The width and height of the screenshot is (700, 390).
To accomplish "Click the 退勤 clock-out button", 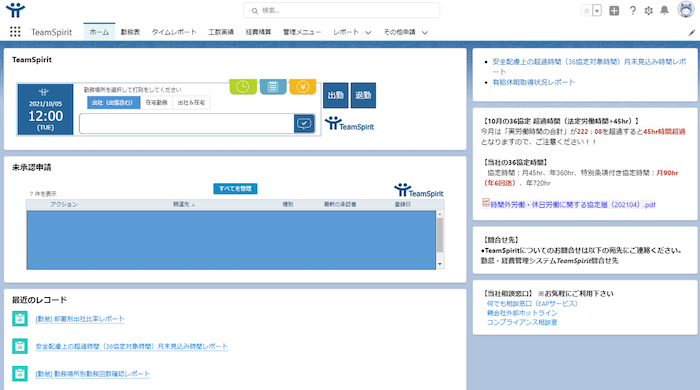I will tap(363, 95).
